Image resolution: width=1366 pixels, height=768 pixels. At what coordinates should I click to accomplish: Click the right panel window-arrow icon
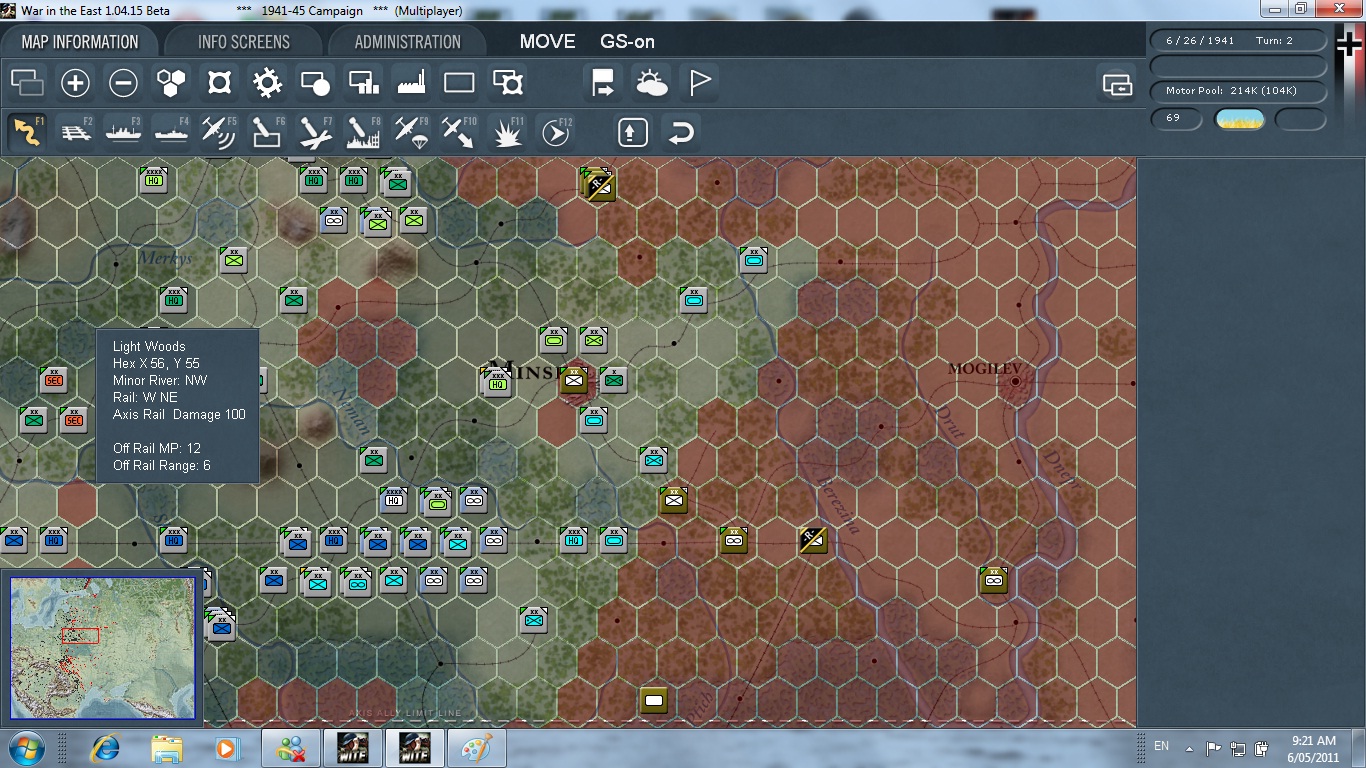point(1117,83)
